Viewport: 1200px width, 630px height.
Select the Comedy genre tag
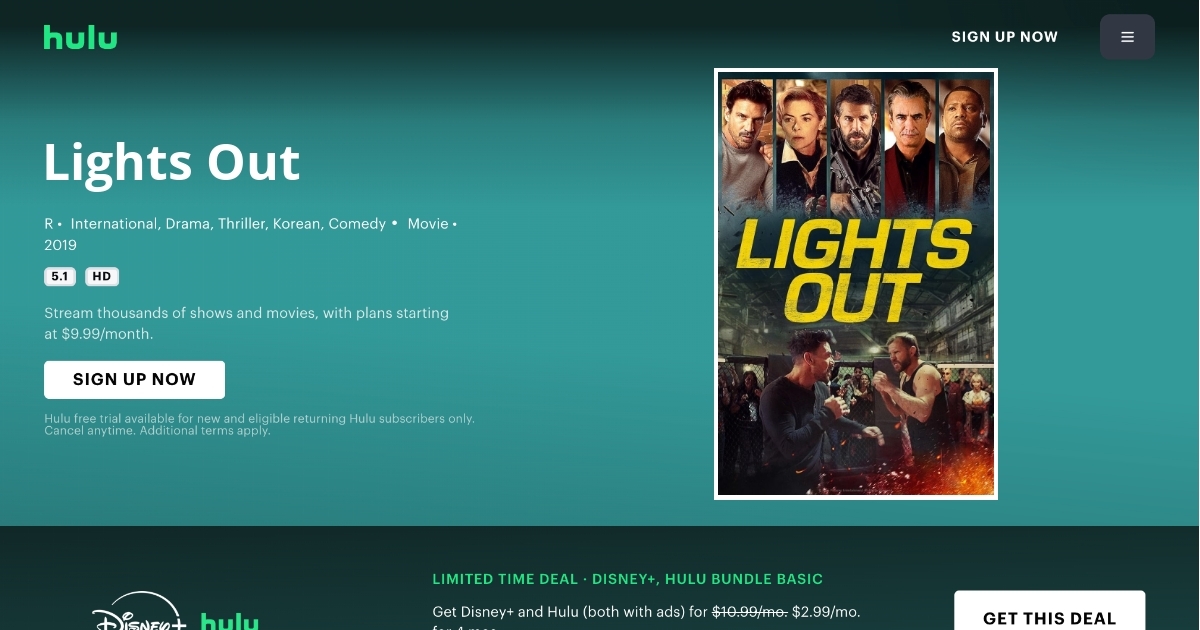click(x=357, y=224)
